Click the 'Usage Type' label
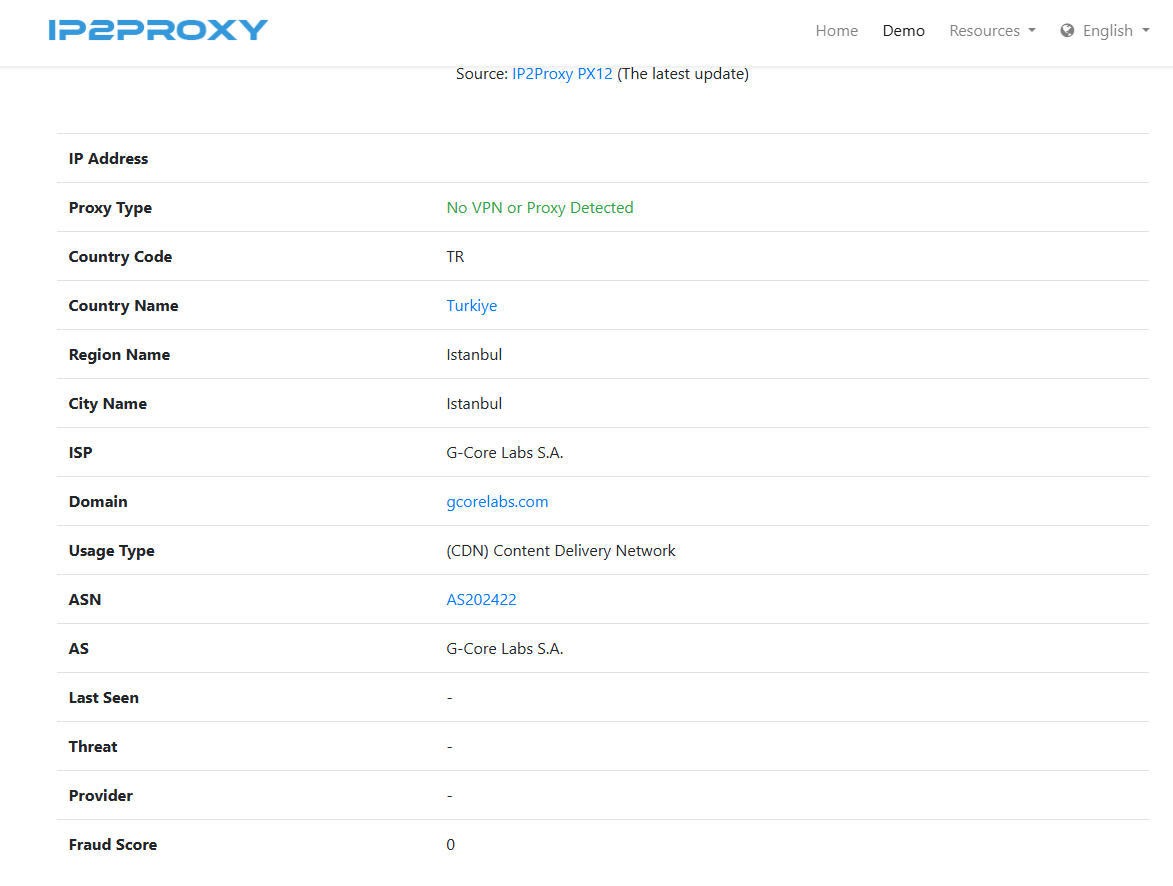1173x886 pixels. point(111,551)
